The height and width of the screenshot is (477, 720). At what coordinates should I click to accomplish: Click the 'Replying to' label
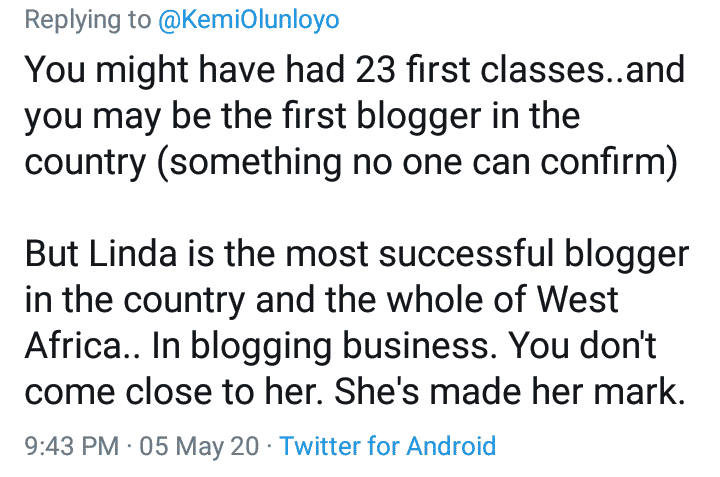pos(88,20)
